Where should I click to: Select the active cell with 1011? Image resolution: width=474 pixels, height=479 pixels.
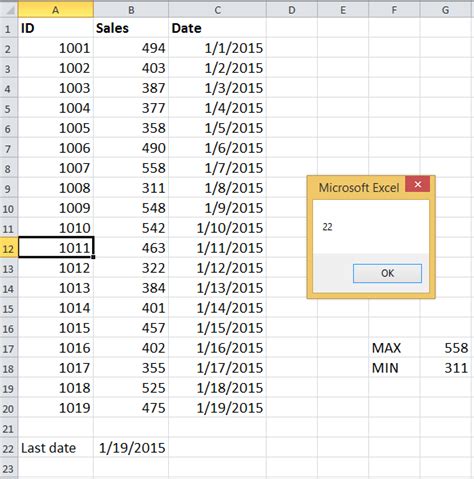56,248
